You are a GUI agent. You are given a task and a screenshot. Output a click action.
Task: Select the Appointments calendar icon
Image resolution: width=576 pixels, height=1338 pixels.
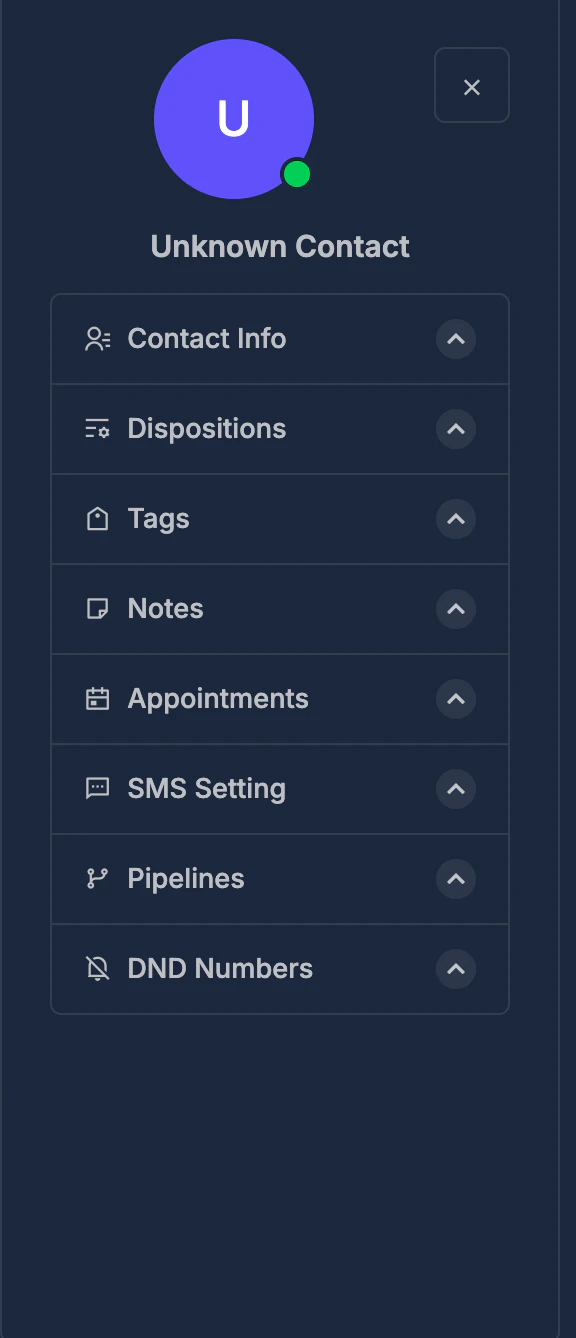point(97,699)
